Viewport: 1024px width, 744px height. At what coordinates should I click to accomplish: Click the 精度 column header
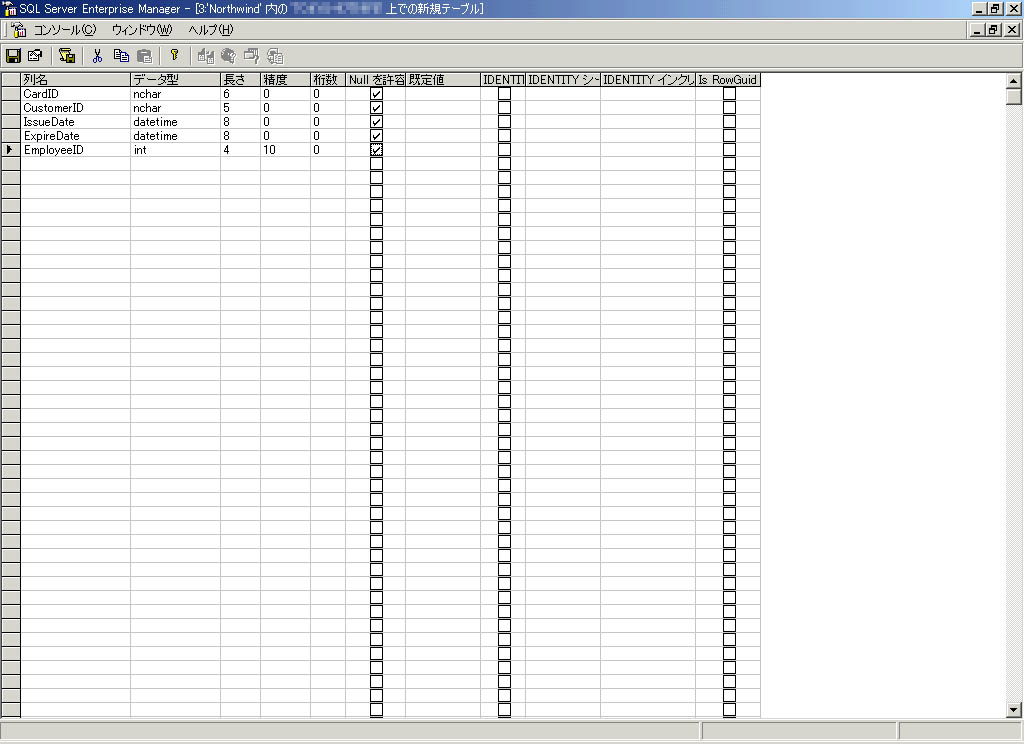(285, 80)
